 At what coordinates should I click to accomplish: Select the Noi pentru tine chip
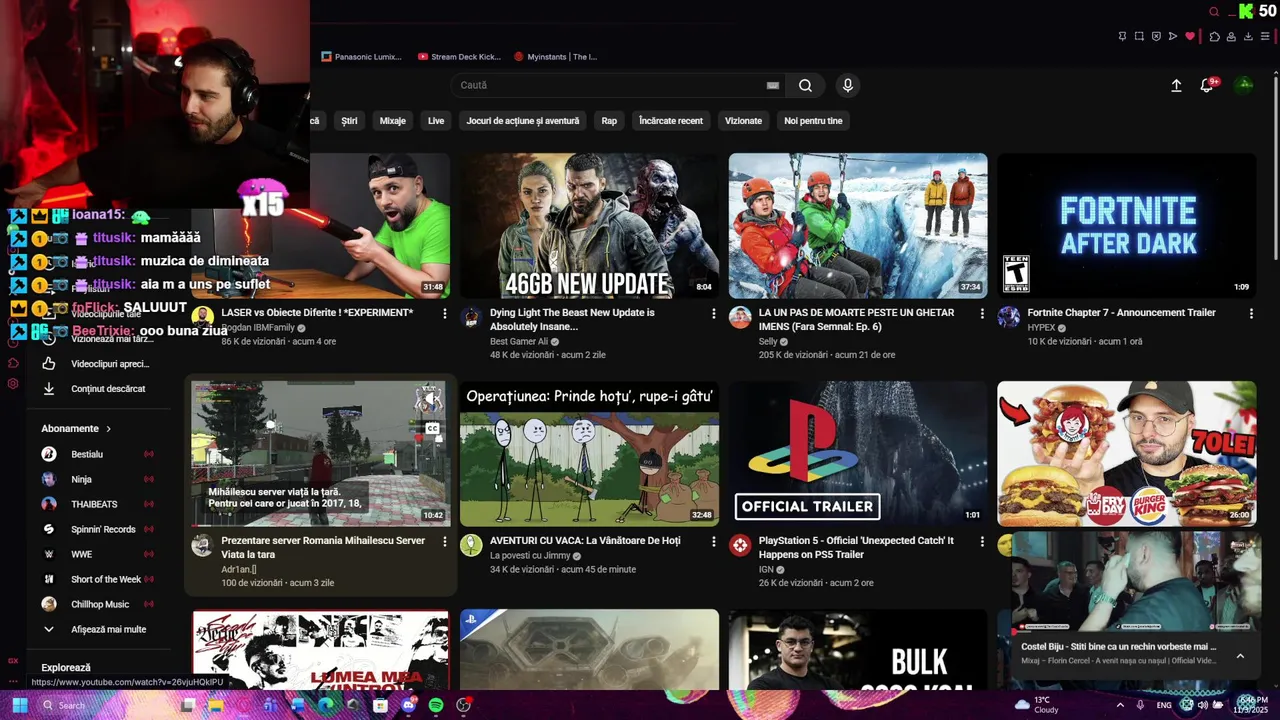[813, 121]
